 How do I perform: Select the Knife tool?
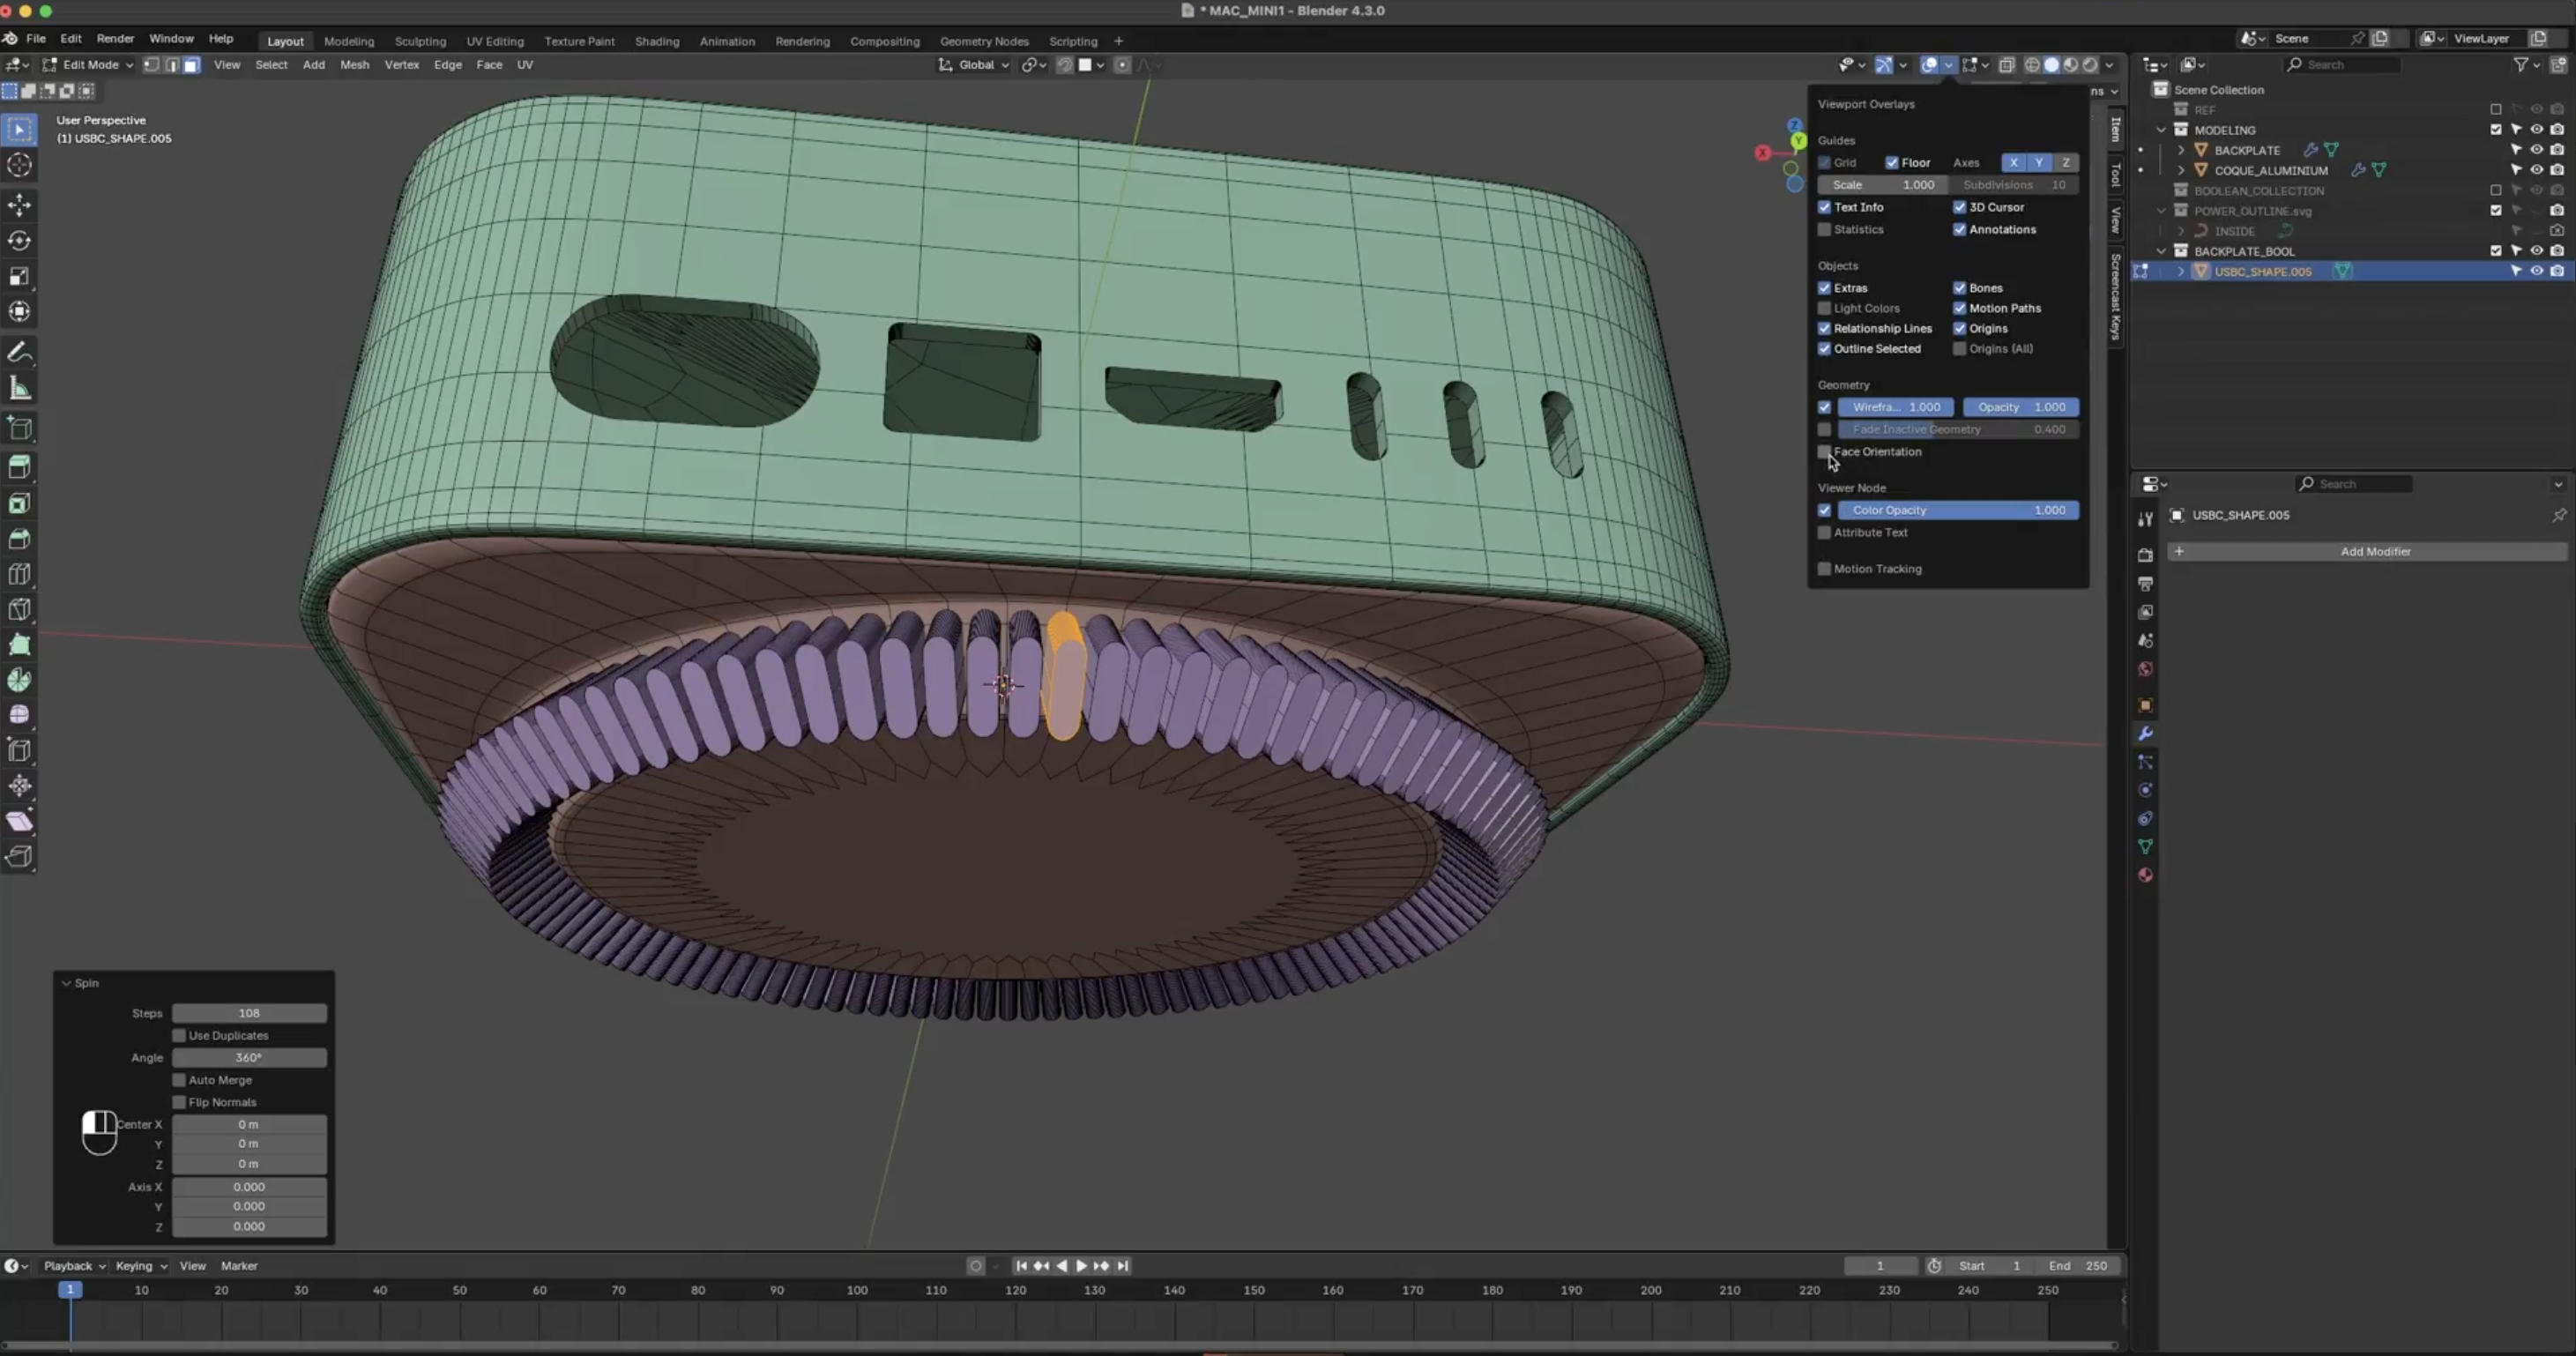pyautogui.click(x=20, y=609)
